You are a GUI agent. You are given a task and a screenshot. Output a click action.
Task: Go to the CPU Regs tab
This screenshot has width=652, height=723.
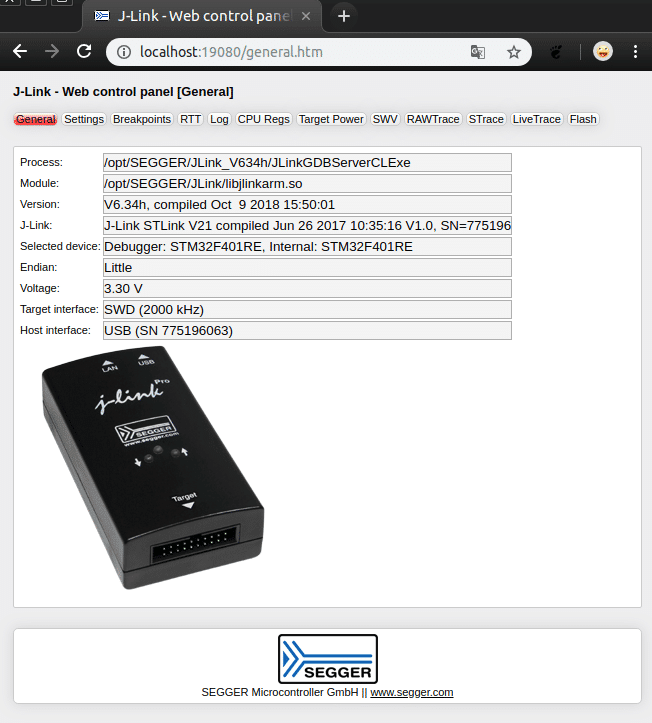263,119
